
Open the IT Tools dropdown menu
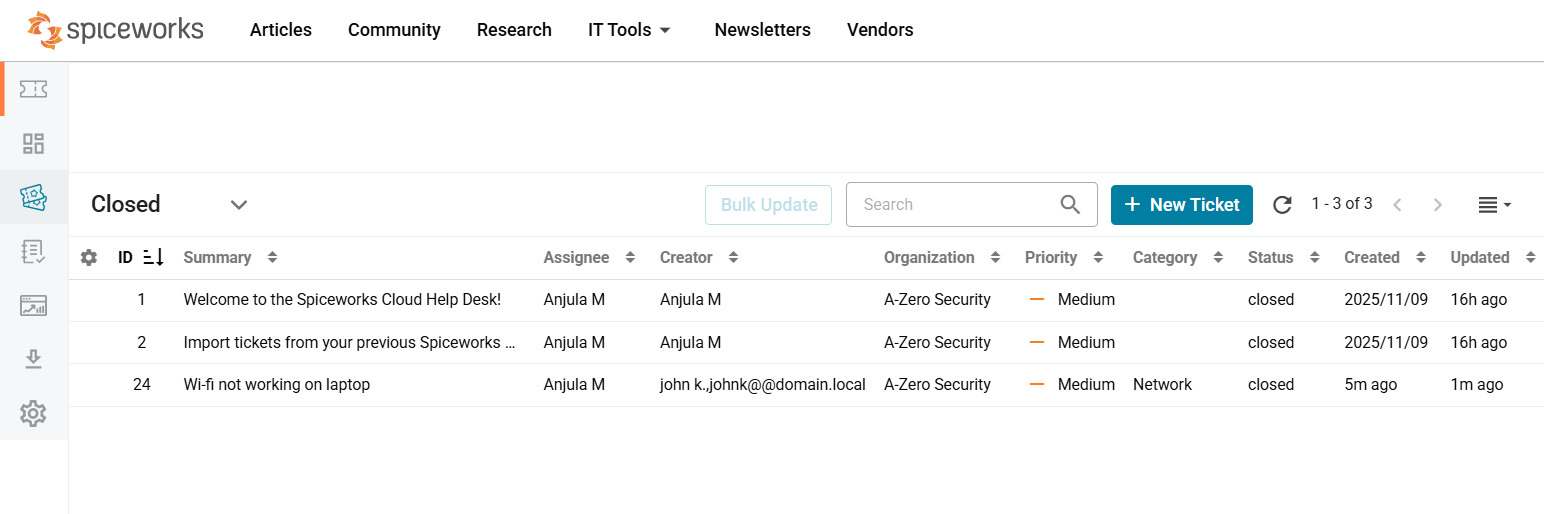629,30
